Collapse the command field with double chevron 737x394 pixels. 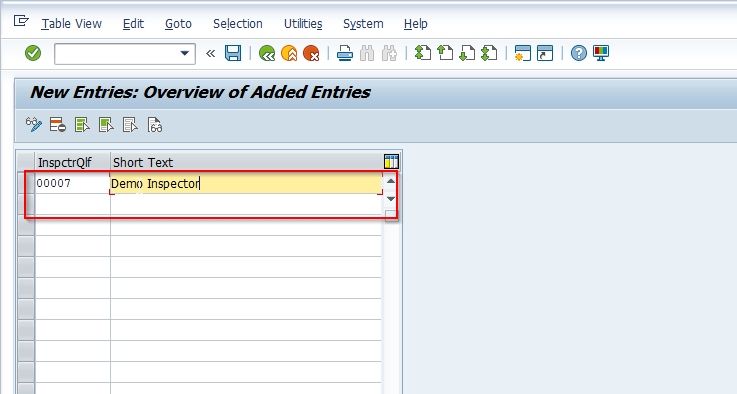pos(211,53)
